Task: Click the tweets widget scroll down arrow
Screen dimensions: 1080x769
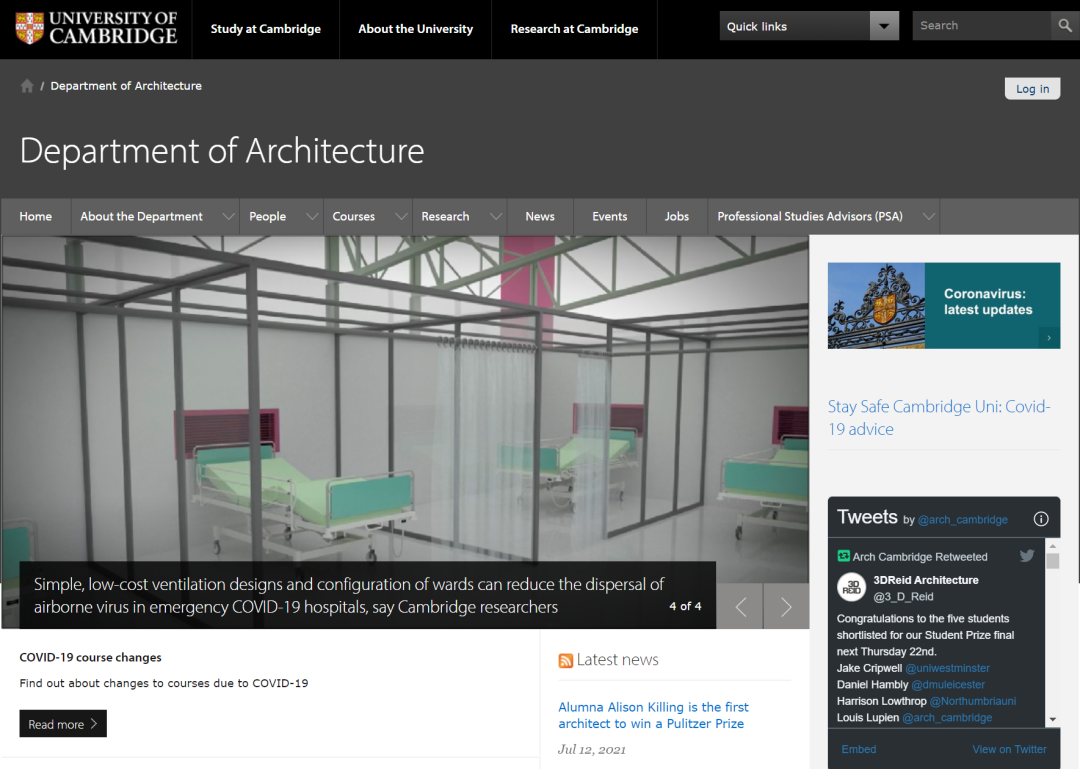Action: [x=1052, y=719]
